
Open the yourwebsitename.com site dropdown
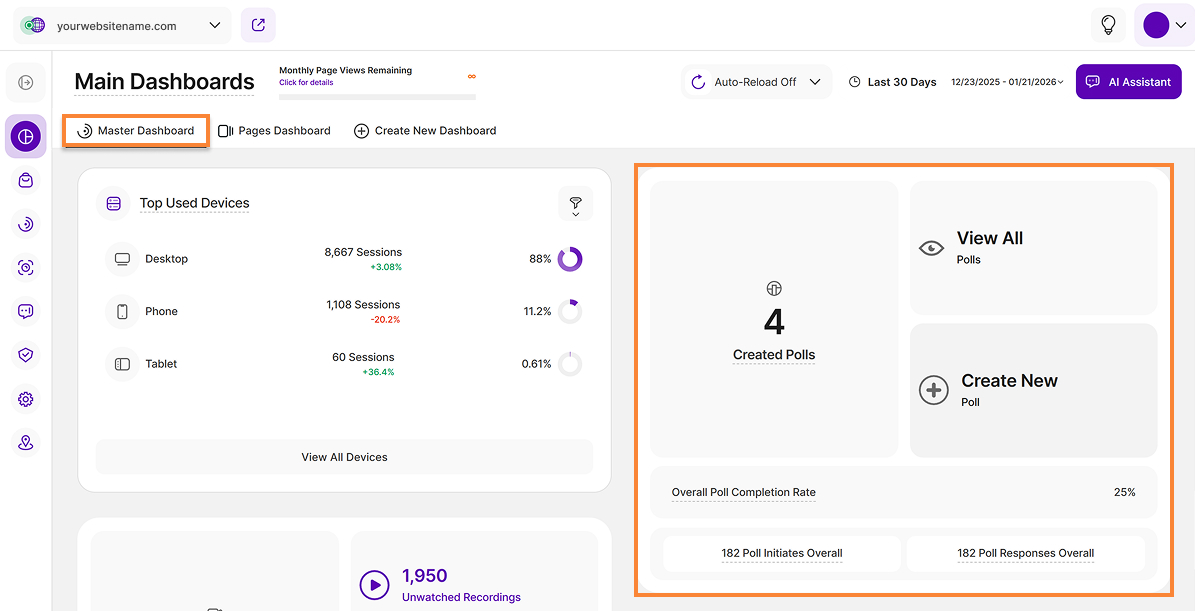click(x=122, y=26)
